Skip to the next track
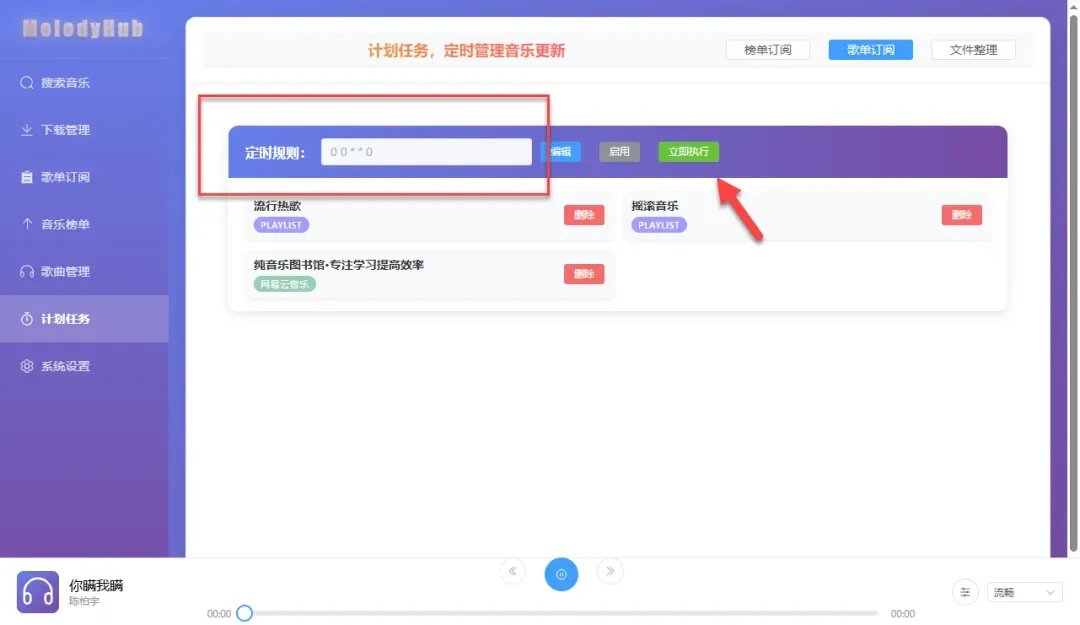Viewport: 1080px width, 625px height. point(610,572)
